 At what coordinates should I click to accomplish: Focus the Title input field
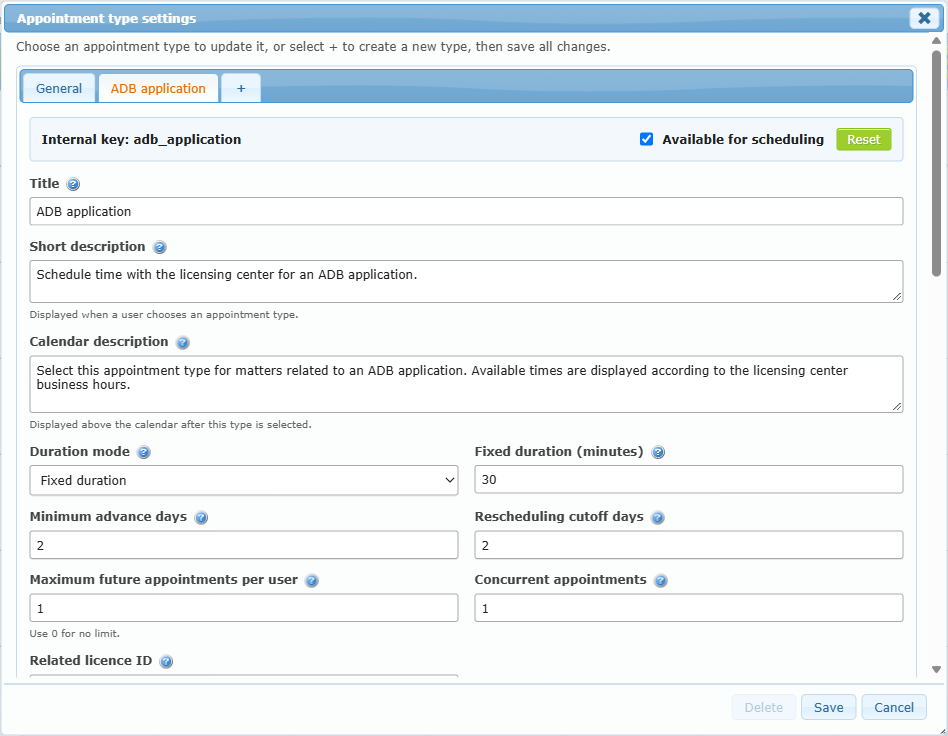pos(466,212)
